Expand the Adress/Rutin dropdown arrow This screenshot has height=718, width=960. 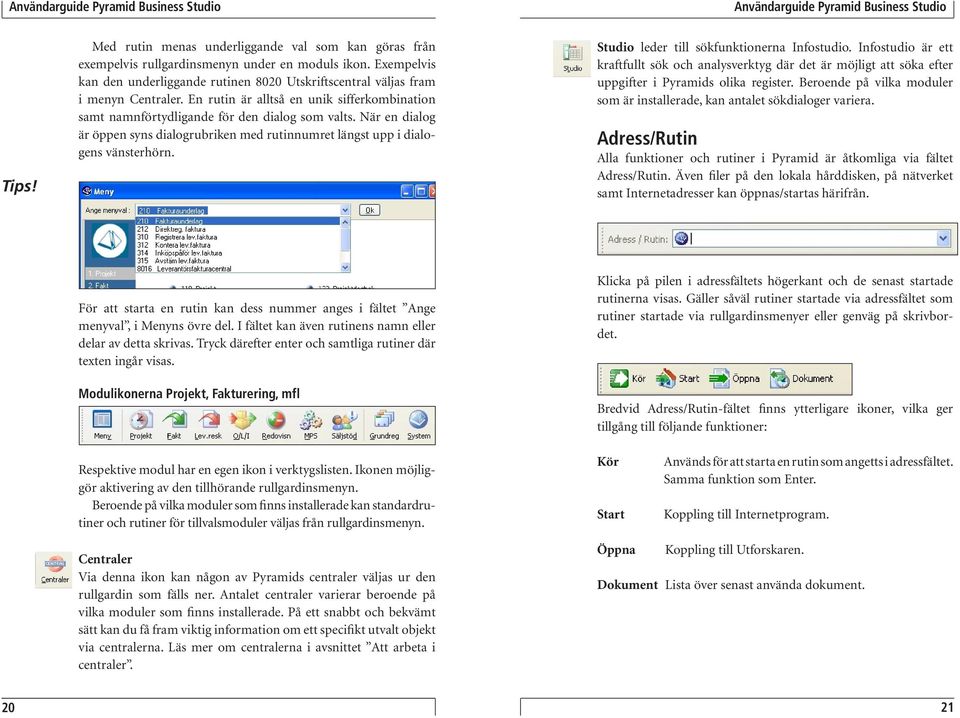click(x=943, y=239)
